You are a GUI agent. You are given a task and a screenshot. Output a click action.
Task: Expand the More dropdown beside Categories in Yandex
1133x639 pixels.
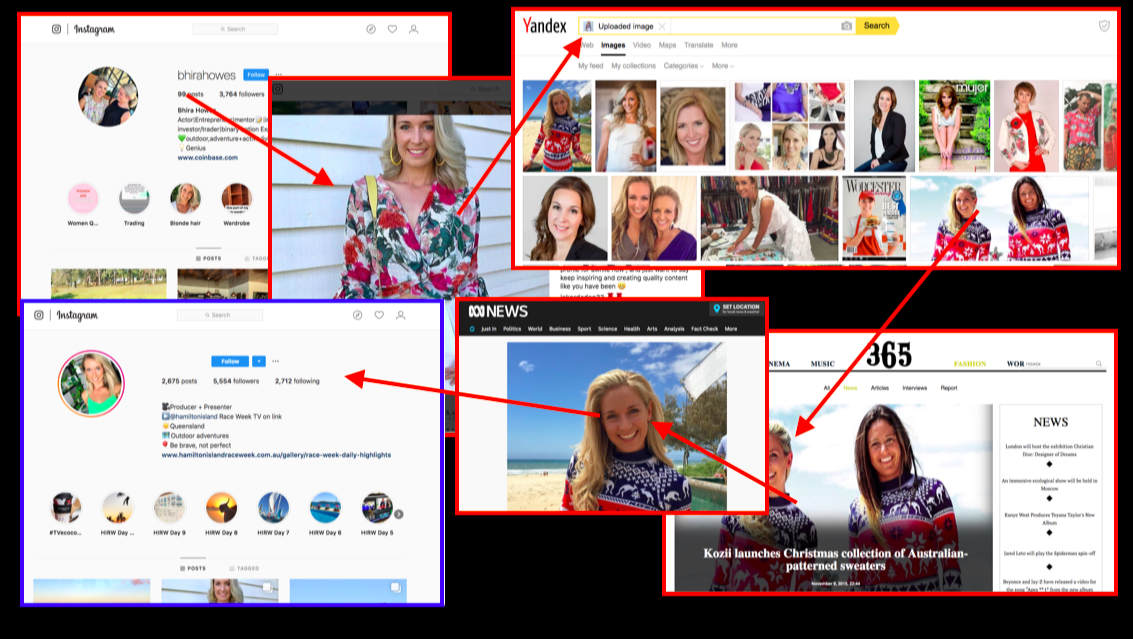[x=723, y=66]
